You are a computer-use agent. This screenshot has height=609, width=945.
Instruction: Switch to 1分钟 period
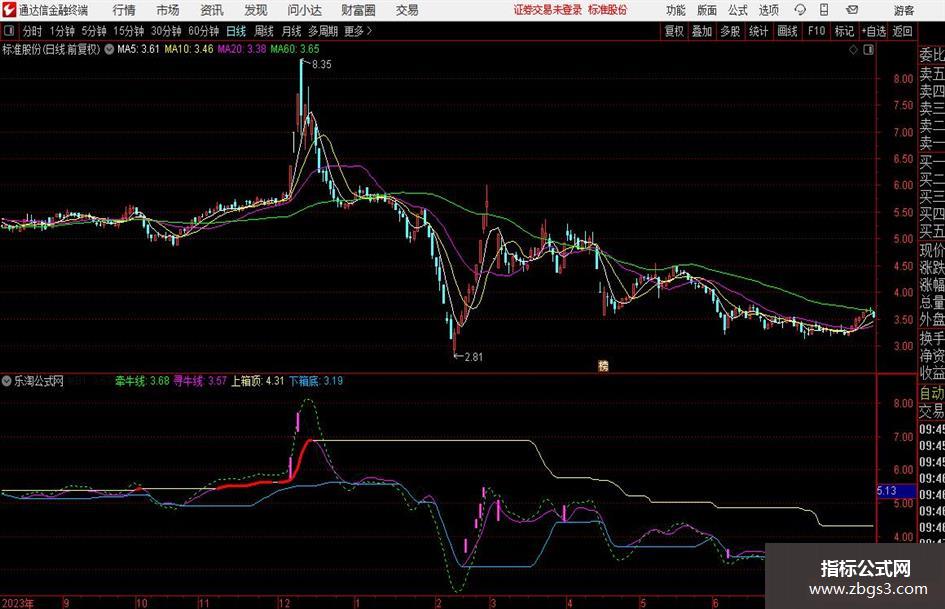[62, 31]
